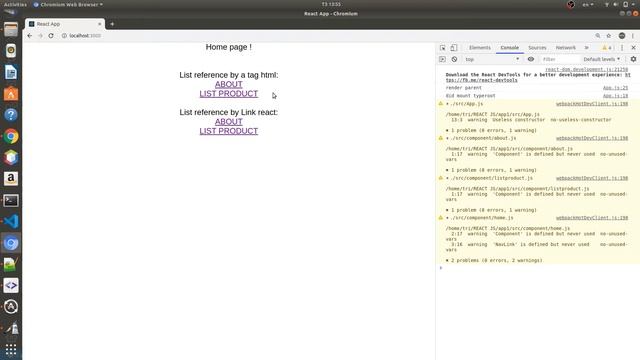Toggle the live expression eye icon
Viewport: 640px width, 360px height.
[x=531, y=59]
